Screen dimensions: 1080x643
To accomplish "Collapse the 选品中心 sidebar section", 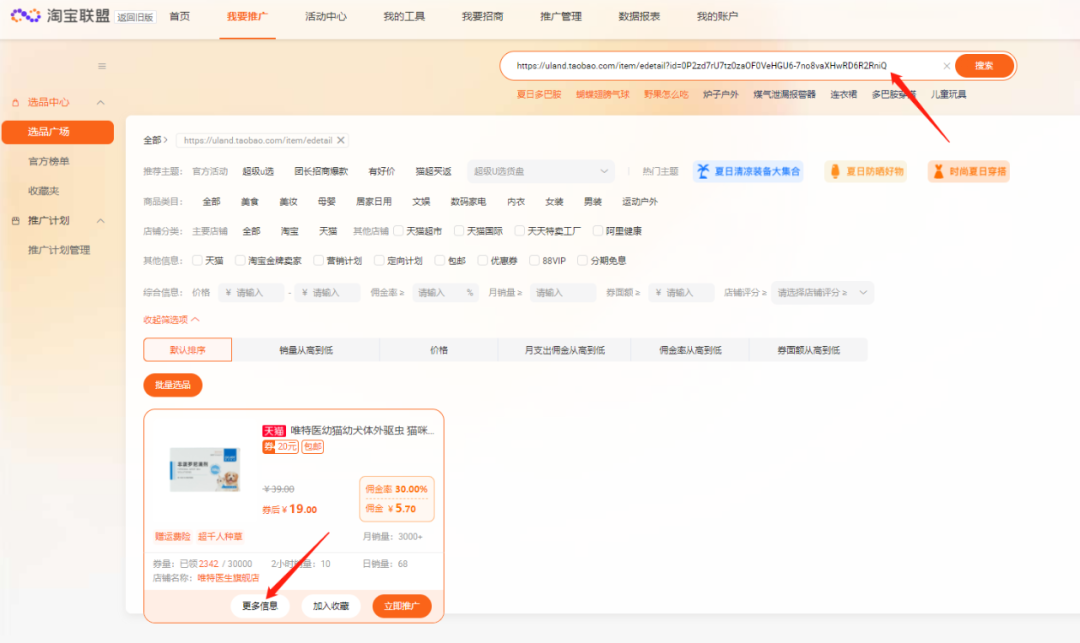I will click(101, 103).
